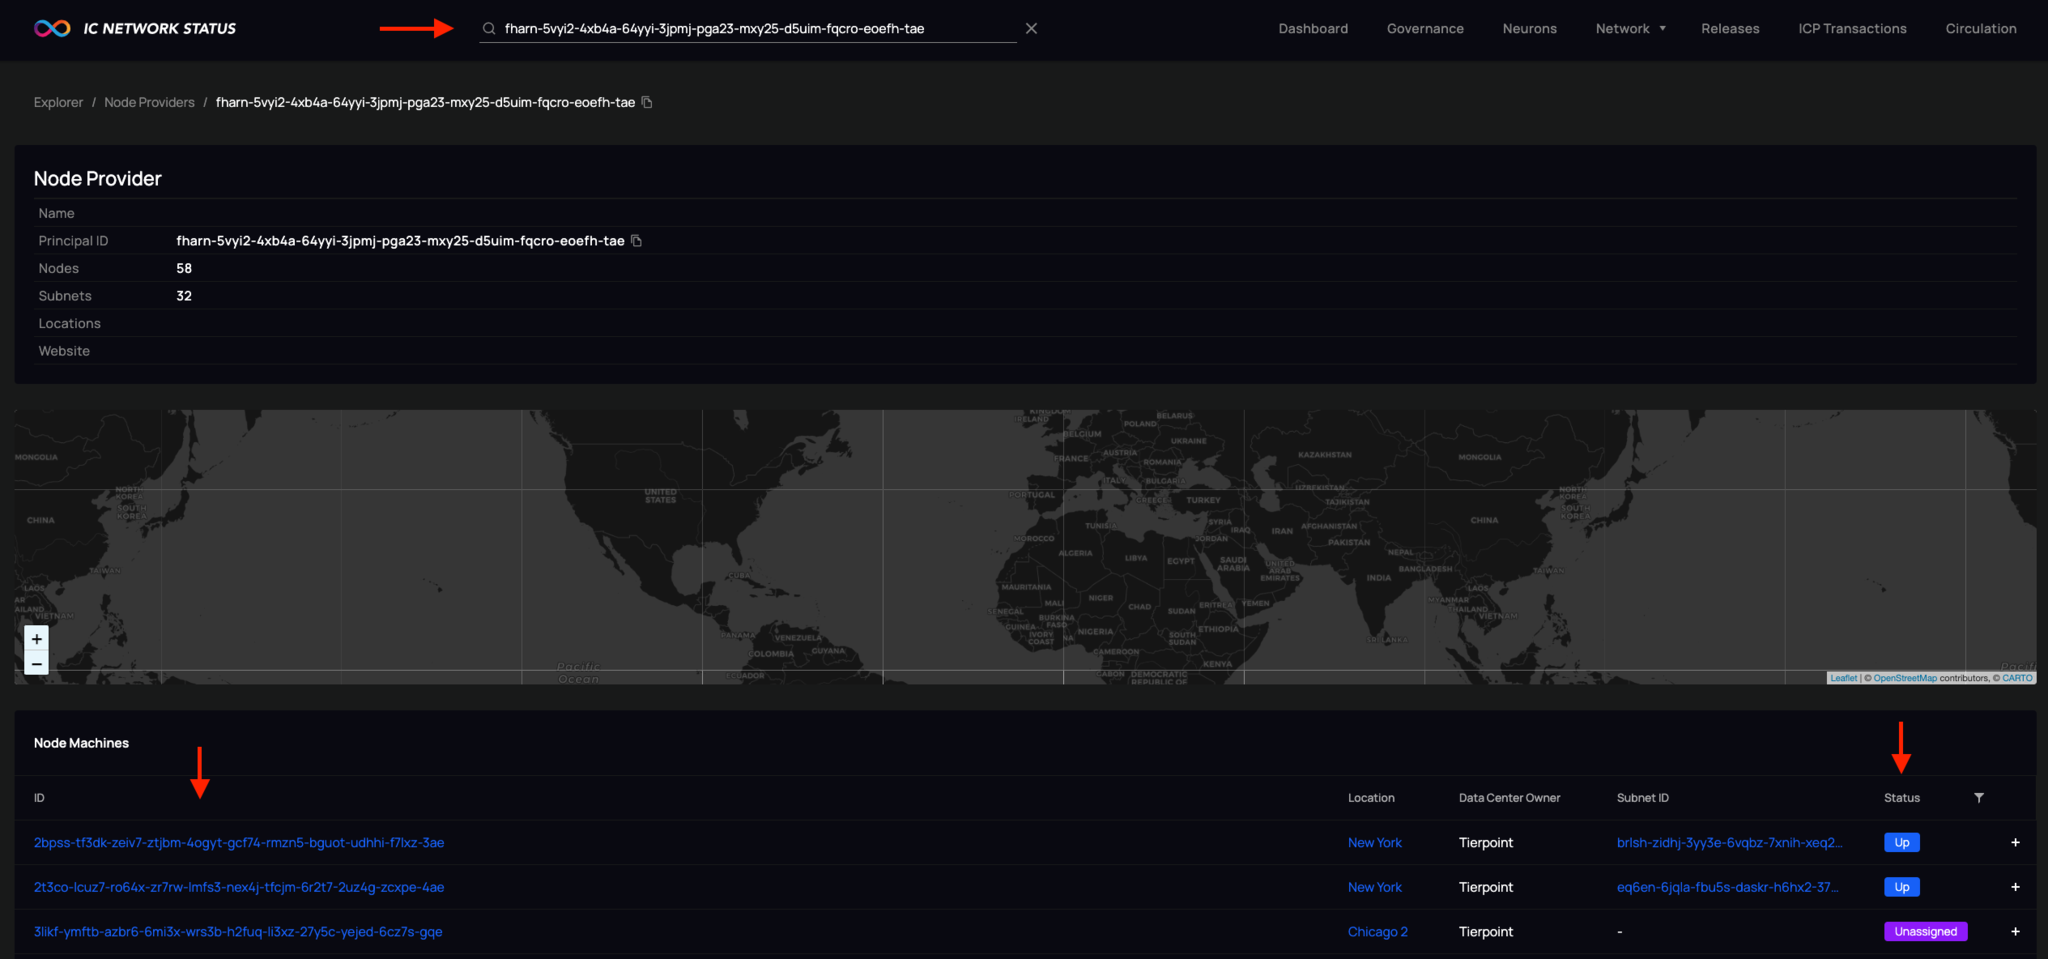Viewport: 2048px width, 959px height.
Task: Click the IC Network Status infinity logo
Action: [52, 28]
